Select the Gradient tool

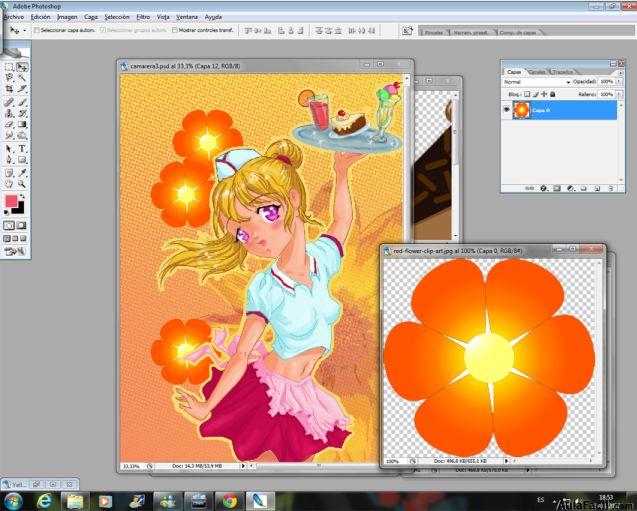coord(22,124)
